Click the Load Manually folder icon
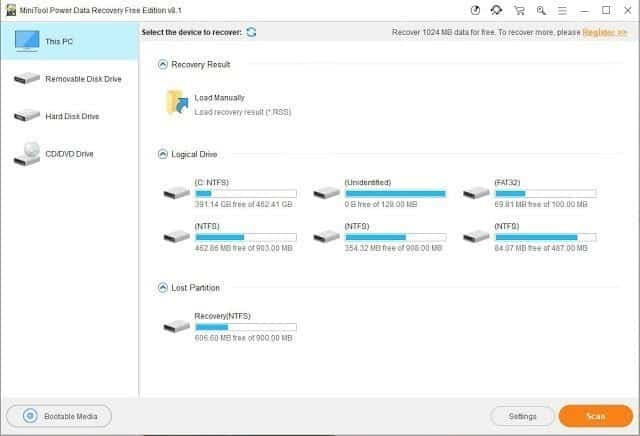This screenshot has width=640, height=436. click(178, 102)
